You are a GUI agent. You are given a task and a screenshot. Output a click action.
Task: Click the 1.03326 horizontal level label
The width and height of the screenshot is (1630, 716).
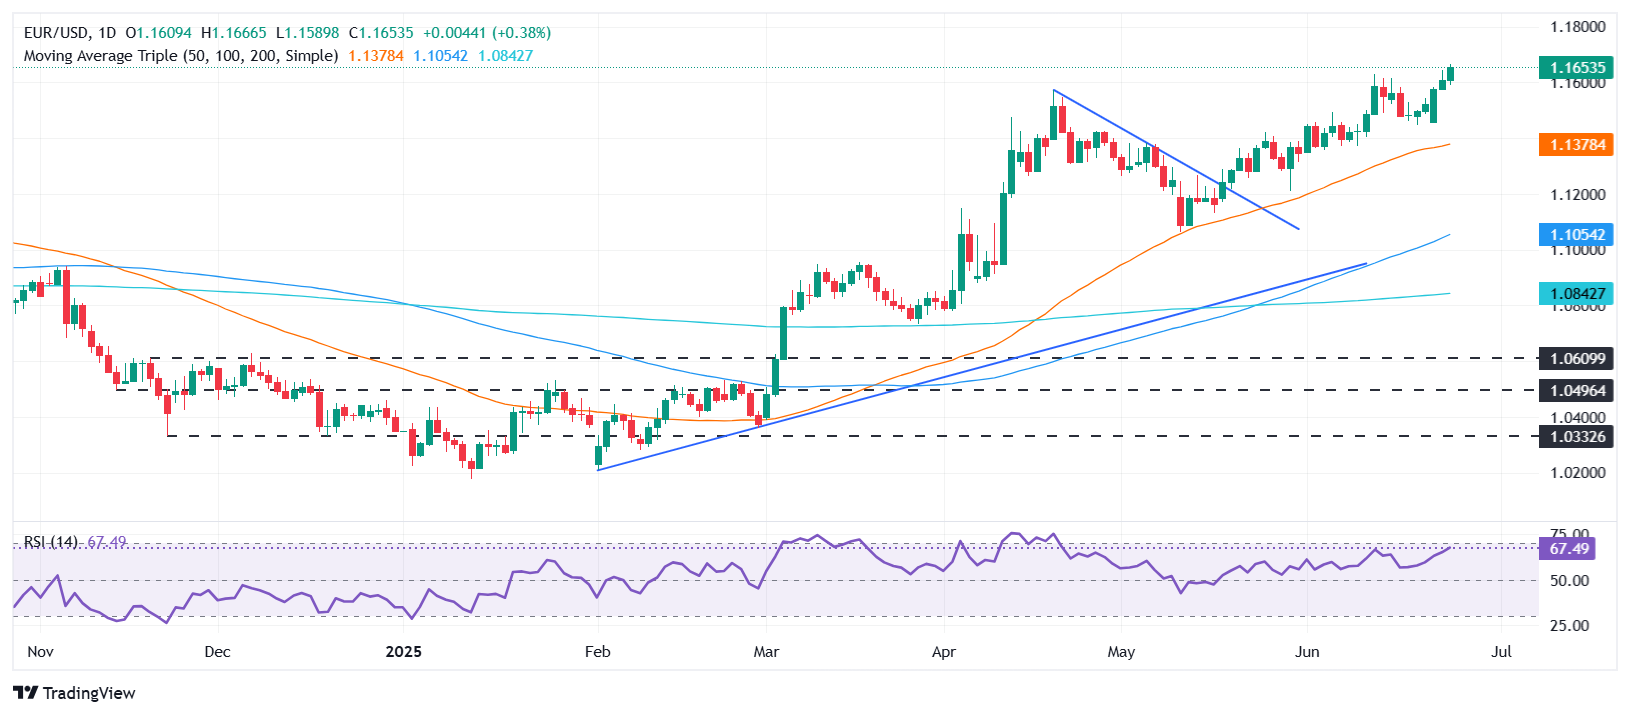1577,436
